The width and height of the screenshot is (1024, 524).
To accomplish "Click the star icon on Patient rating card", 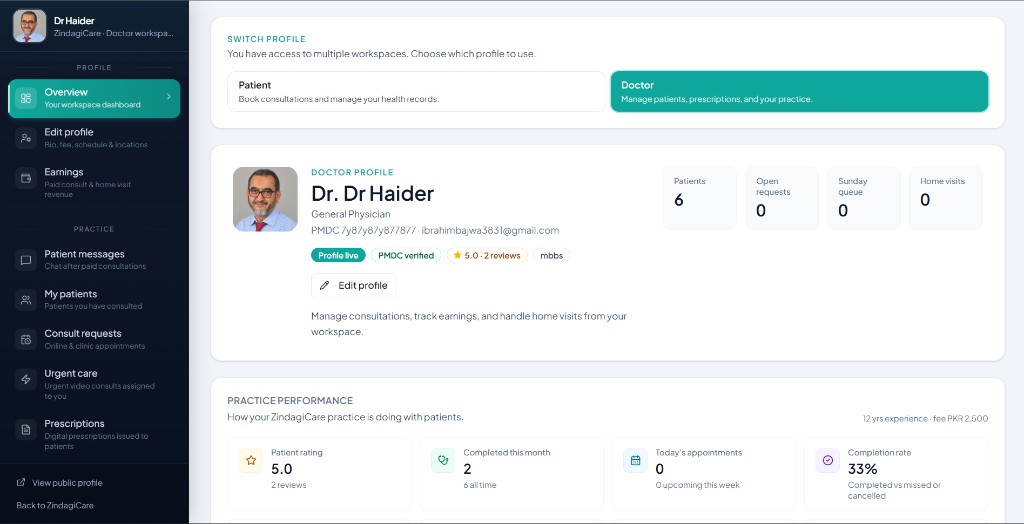I will coord(251,461).
